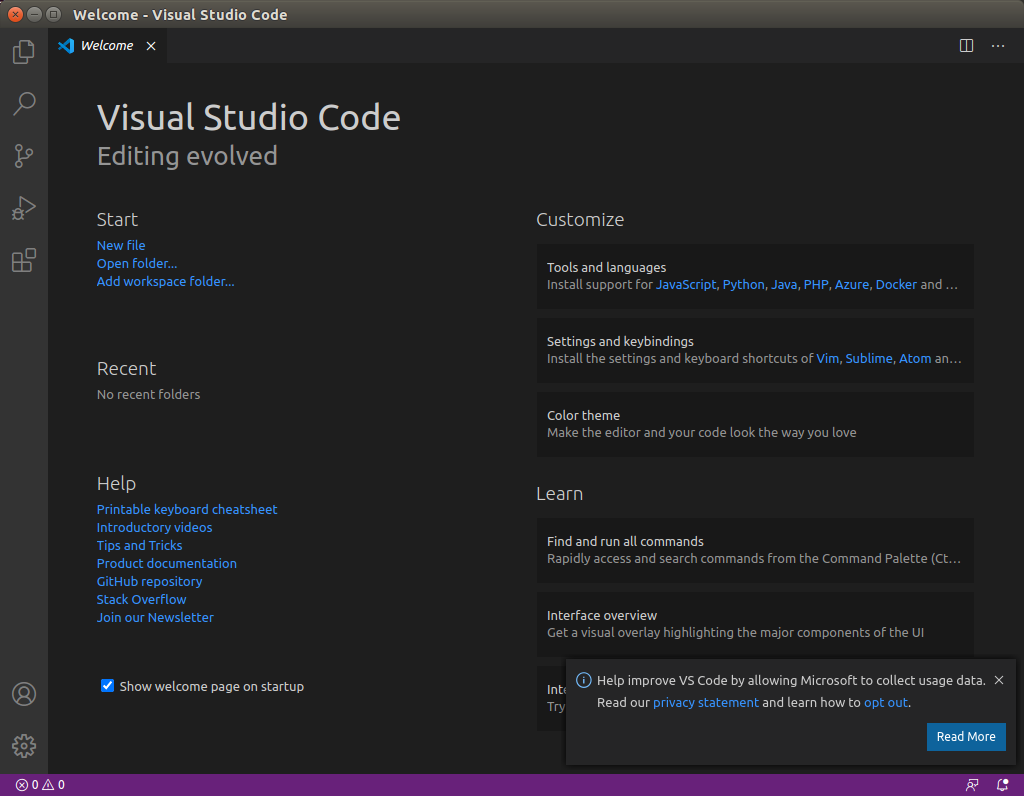1024x796 pixels.
Task: Select the Welcome tab
Action: pyautogui.click(x=106, y=46)
